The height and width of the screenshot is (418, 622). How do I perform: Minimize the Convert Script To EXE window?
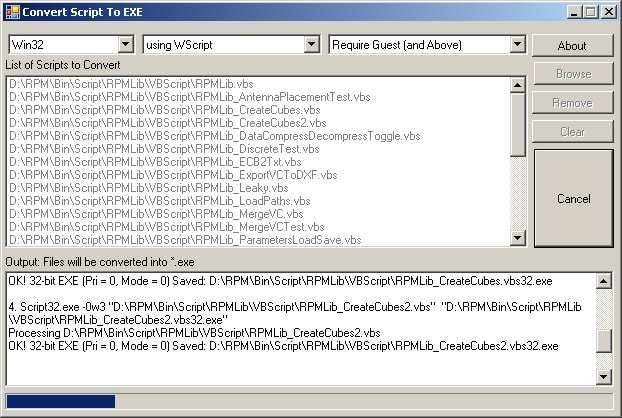tap(574, 12)
